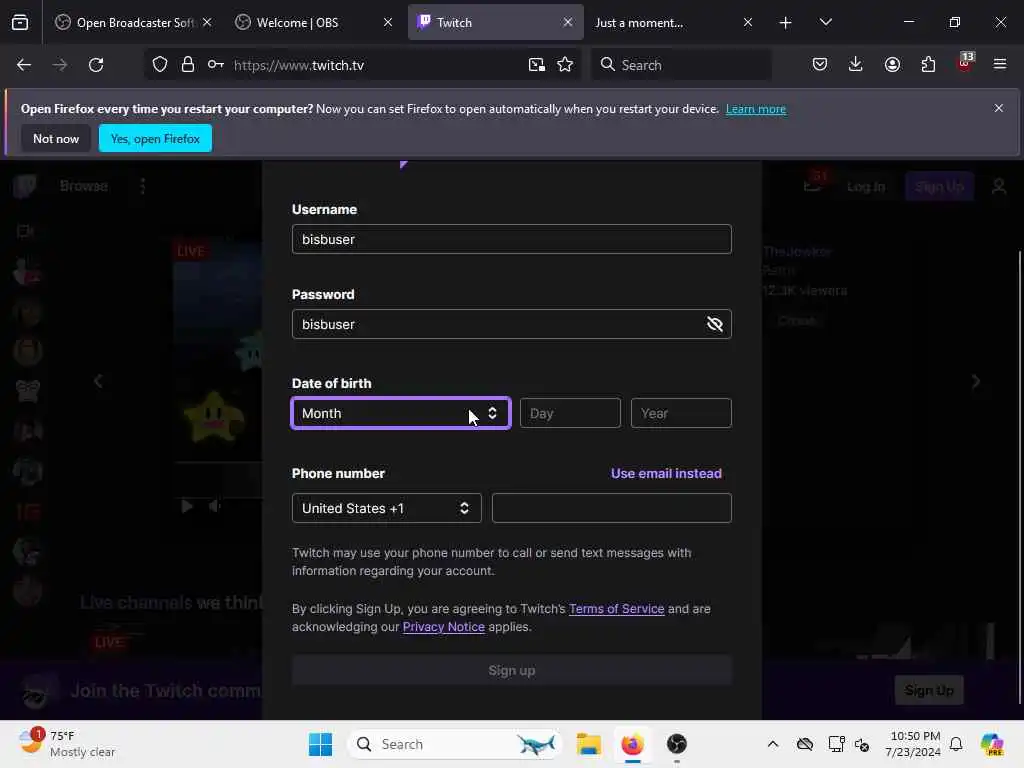Click the Day input field
The width and height of the screenshot is (1024, 768).
[x=570, y=413]
